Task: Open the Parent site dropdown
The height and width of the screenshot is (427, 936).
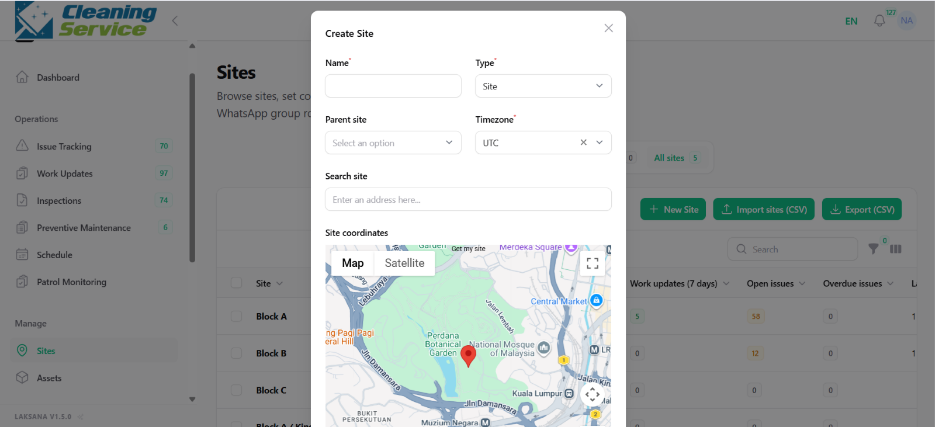Action: (393, 143)
